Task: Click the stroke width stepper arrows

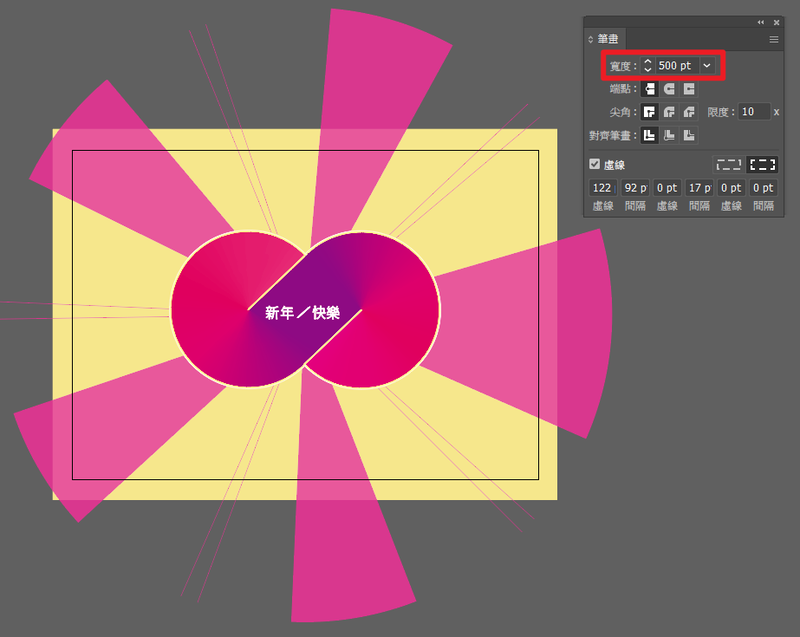Action: pos(647,65)
